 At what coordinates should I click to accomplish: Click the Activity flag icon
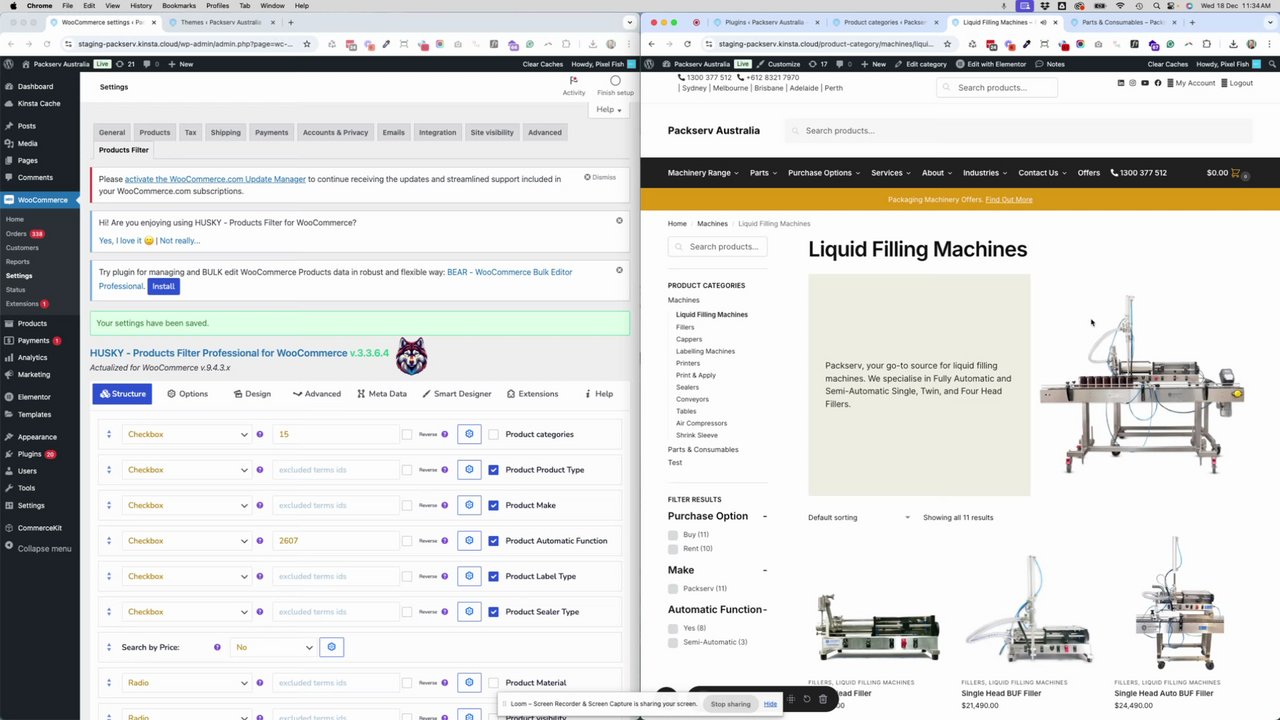tap(573, 80)
